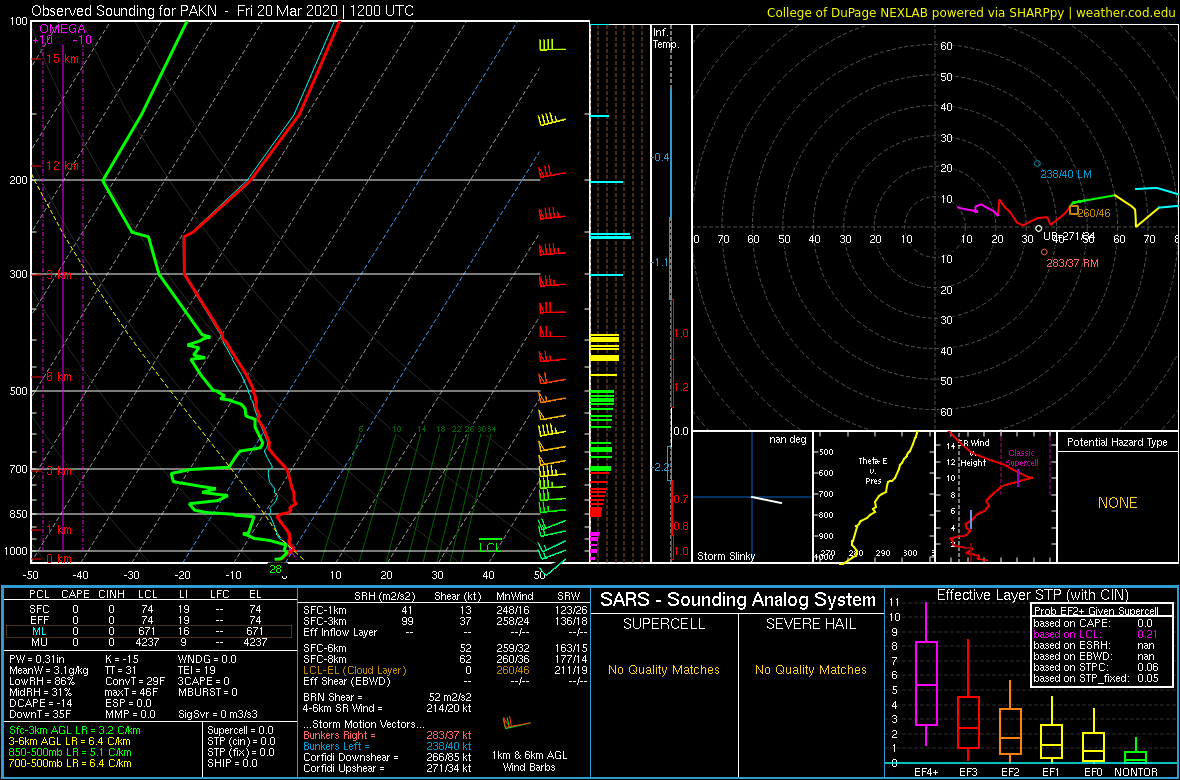Select the SEVERE HAIL analog column header
This screenshot has height=780, width=1180.
(811, 624)
